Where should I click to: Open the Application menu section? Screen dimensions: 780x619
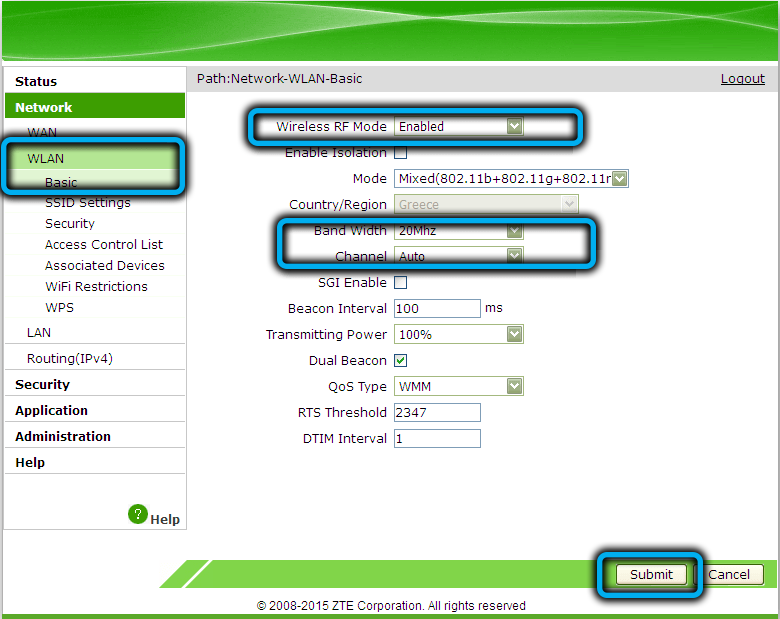(51, 411)
